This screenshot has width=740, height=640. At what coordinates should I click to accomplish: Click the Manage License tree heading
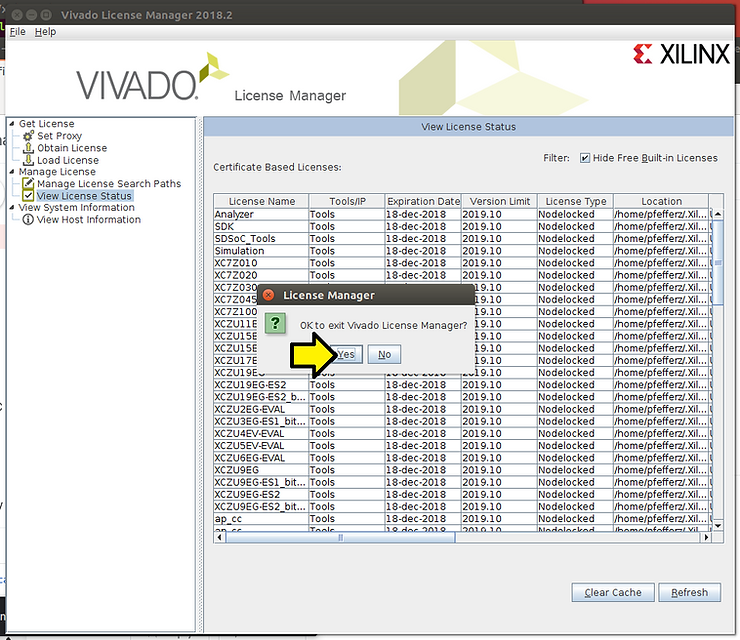57,172
